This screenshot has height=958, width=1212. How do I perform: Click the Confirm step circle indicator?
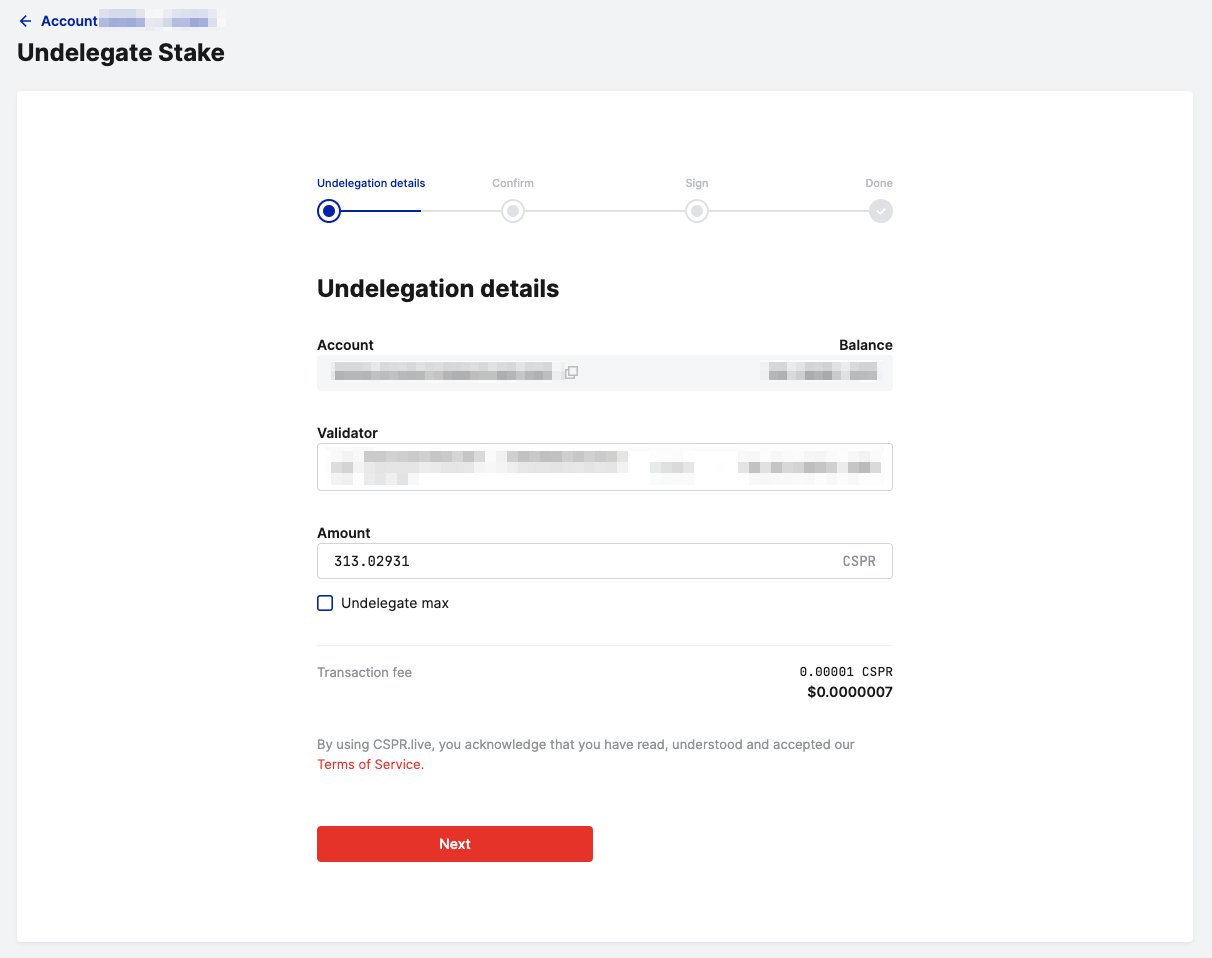pyautogui.click(x=513, y=211)
